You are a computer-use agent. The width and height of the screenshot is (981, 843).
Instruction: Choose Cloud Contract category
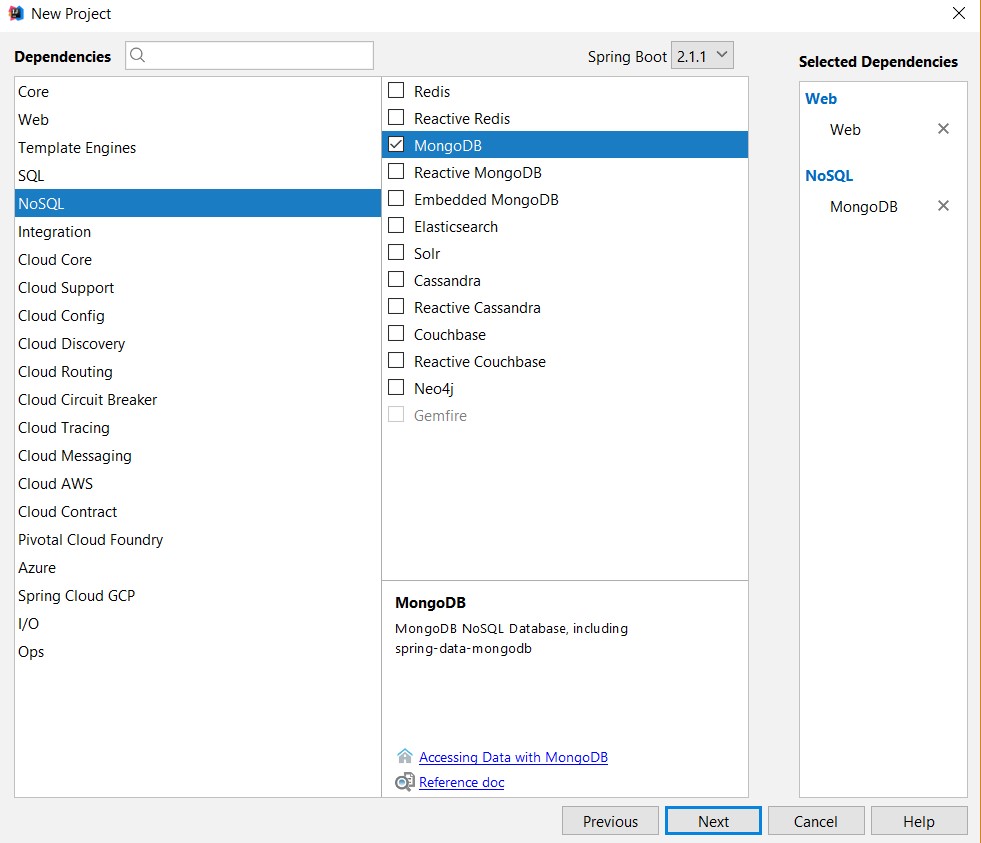tap(198, 511)
